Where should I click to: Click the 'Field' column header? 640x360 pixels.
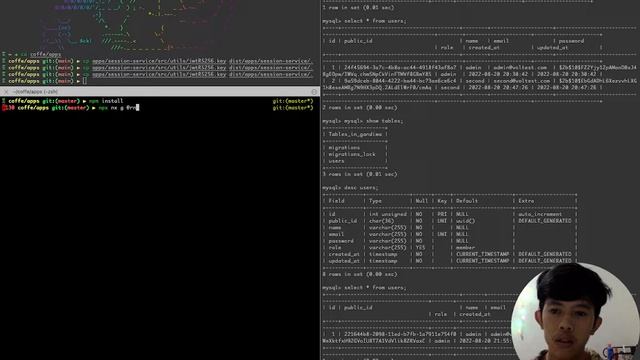(336, 201)
